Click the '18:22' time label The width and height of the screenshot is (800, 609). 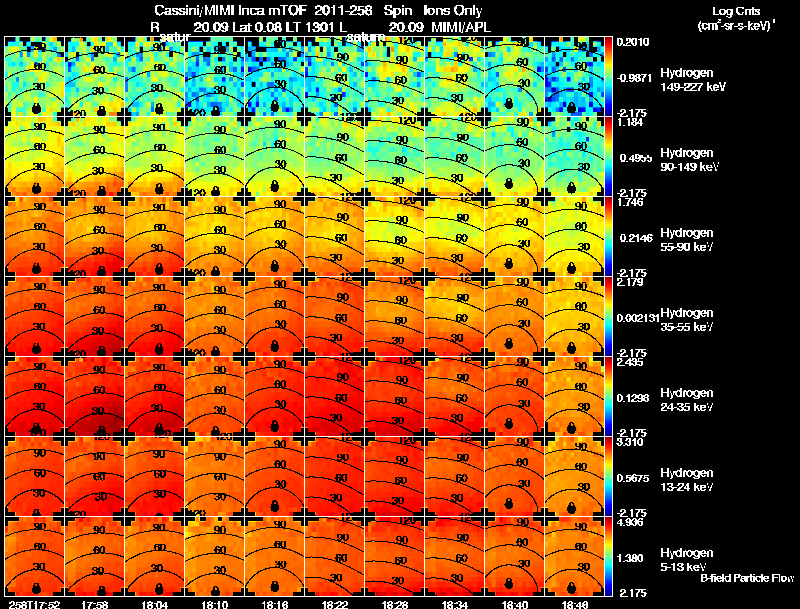(x=335, y=604)
